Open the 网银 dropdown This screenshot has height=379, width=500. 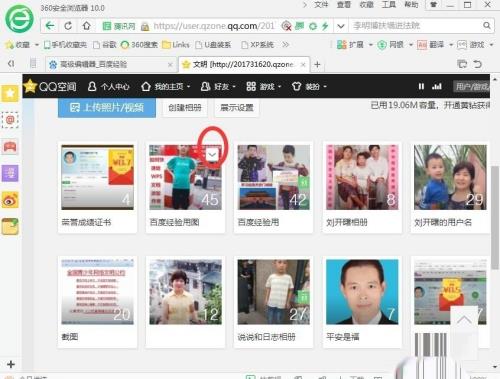[x=395, y=45]
